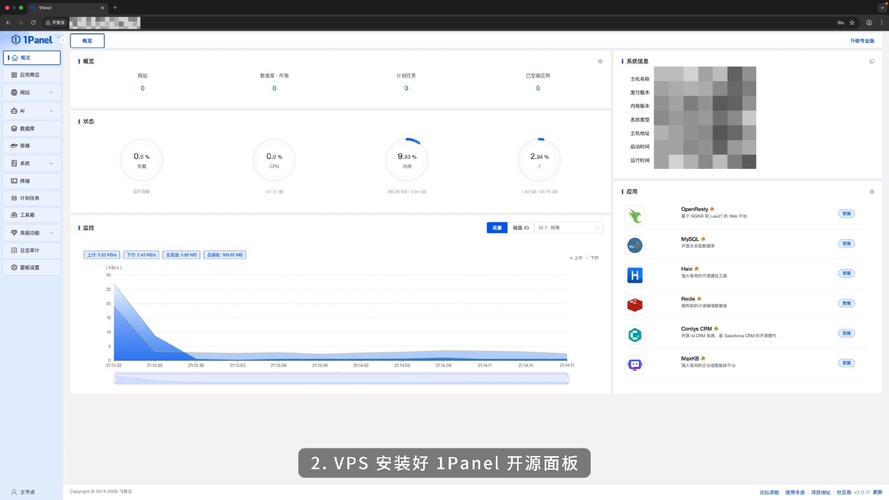Switch to the 1Panel browser tab
The image size is (889, 500).
67,7
